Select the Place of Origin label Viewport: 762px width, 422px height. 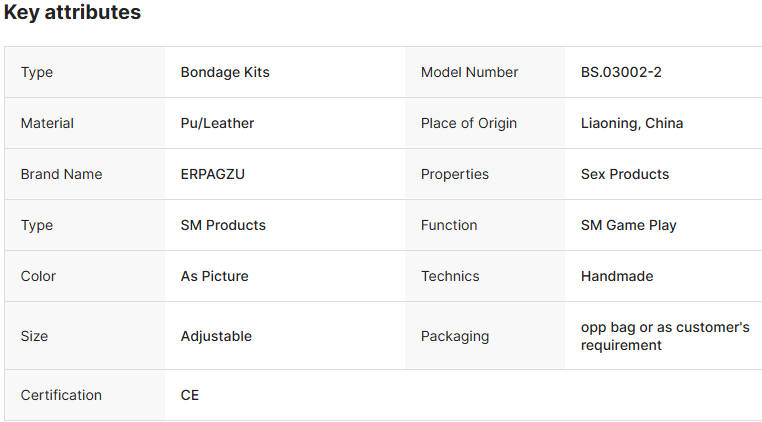pos(469,123)
